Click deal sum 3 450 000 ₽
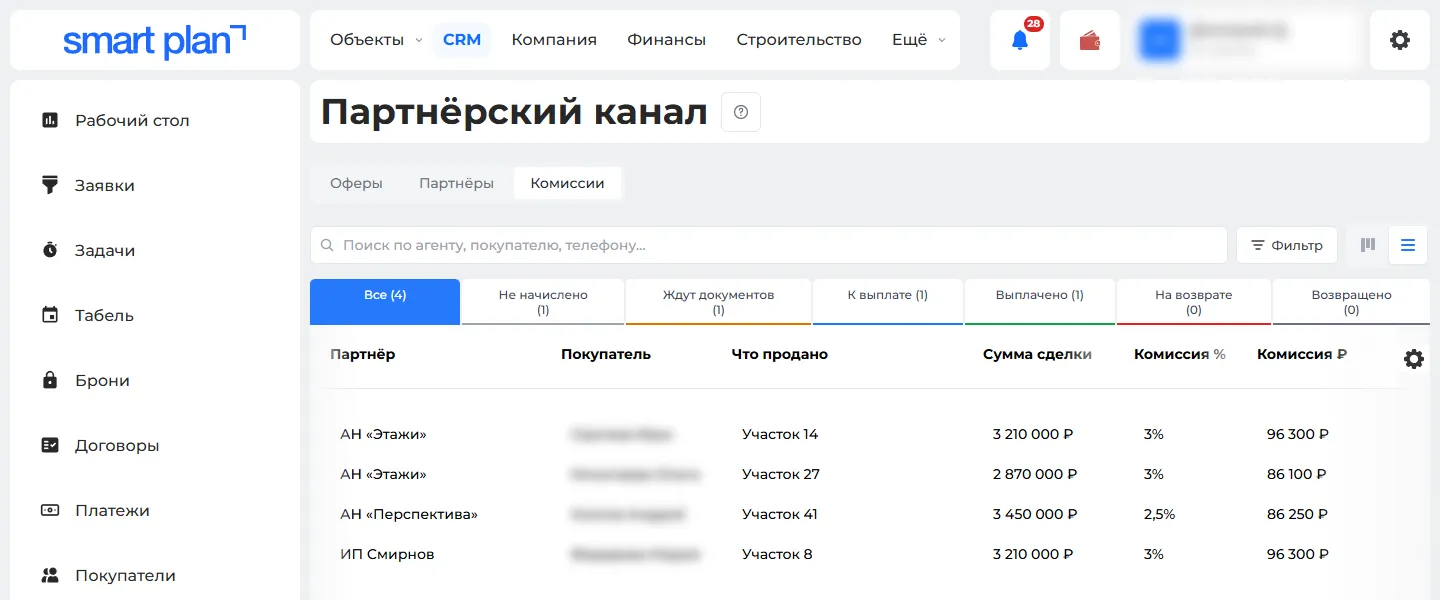Viewport: 1440px width, 600px height. [1035, 514]
